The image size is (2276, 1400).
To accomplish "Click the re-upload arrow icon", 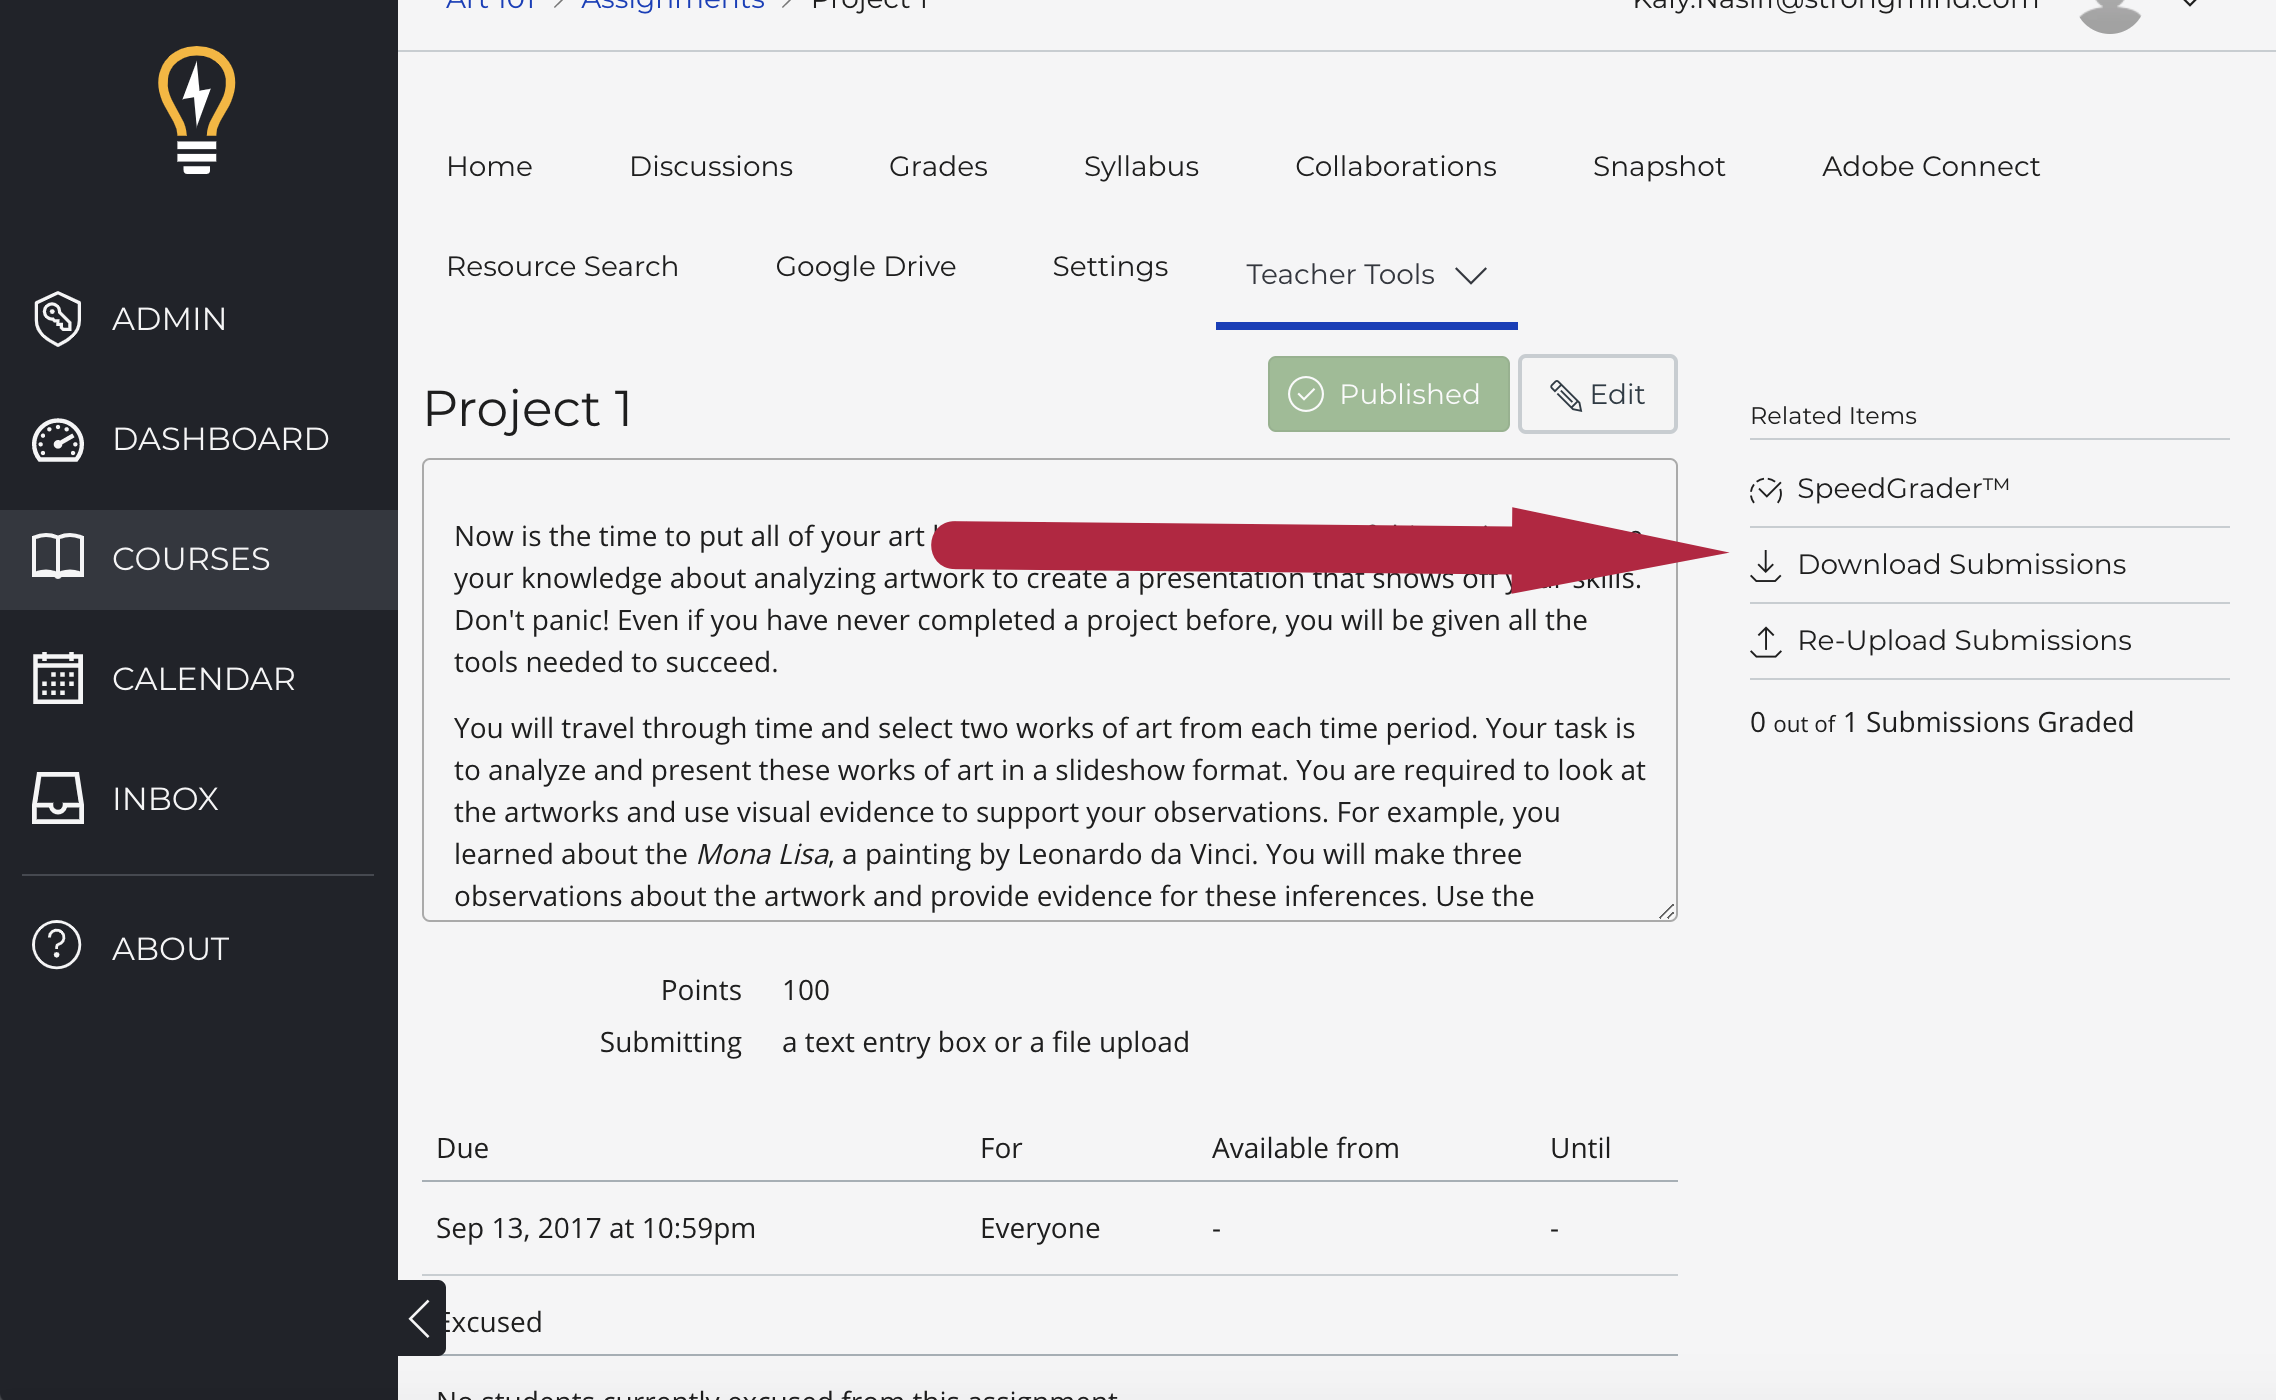I will [x=1766, y=641].
